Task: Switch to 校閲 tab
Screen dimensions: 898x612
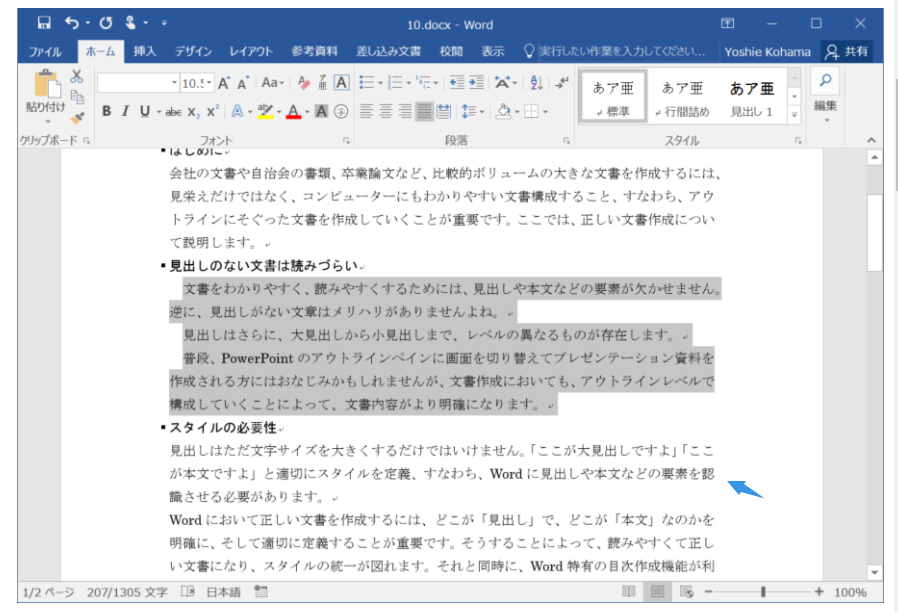Action: (451, 51)
